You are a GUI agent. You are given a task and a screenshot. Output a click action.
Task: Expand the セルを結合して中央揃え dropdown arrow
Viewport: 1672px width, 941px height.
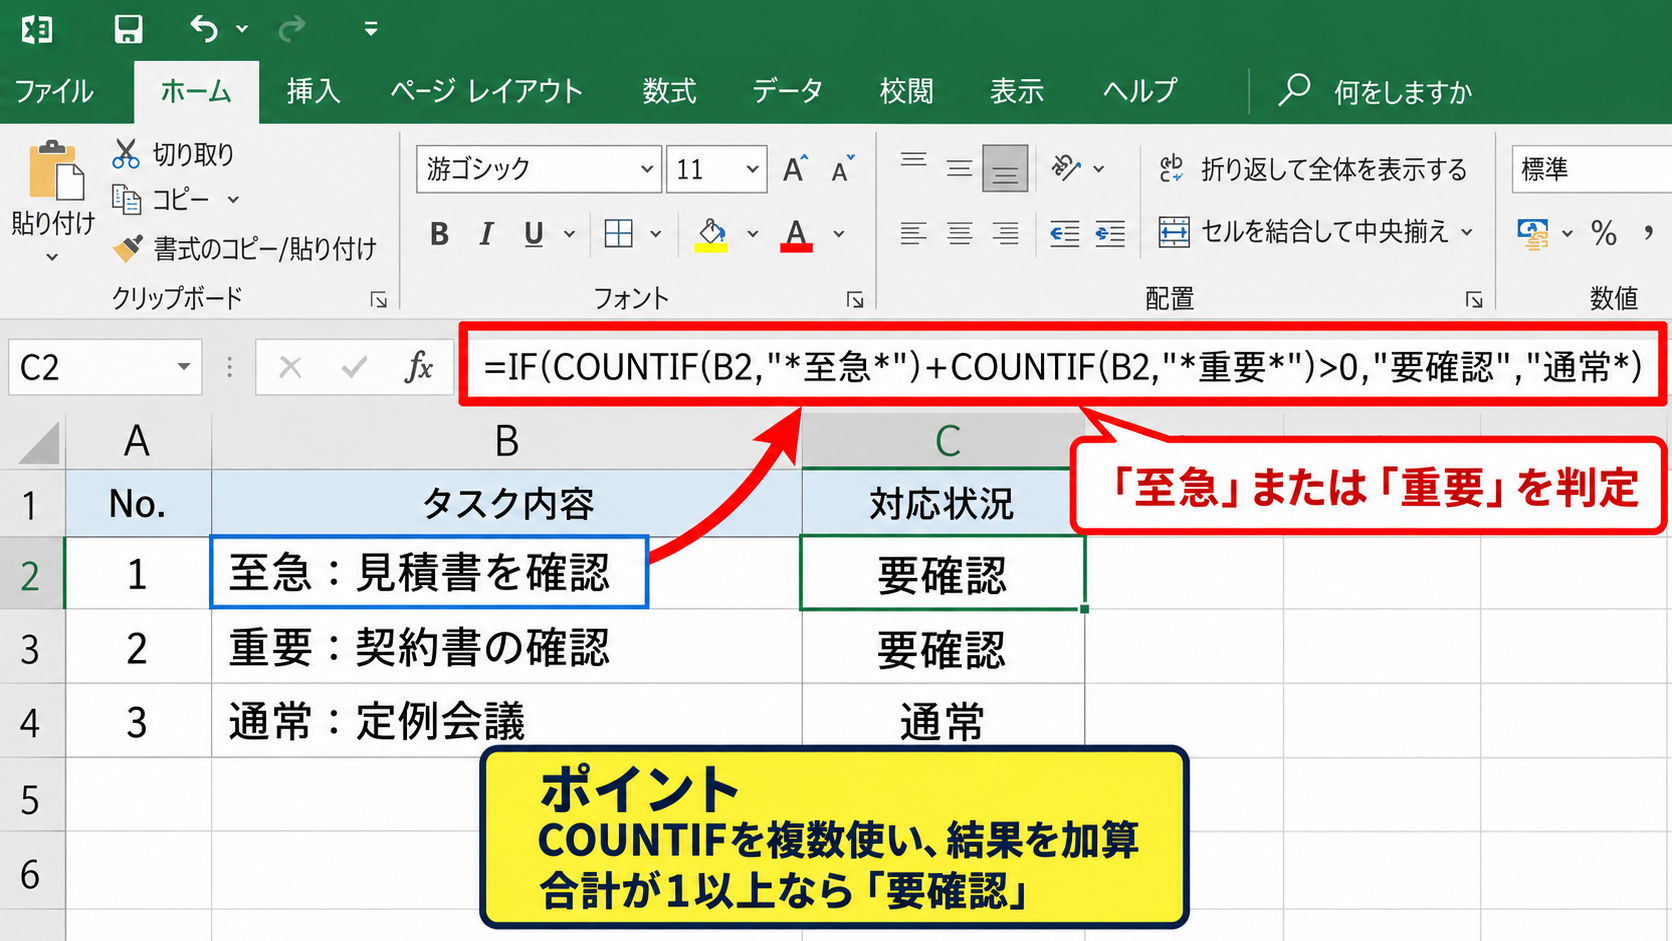[x=1467, y=233]
